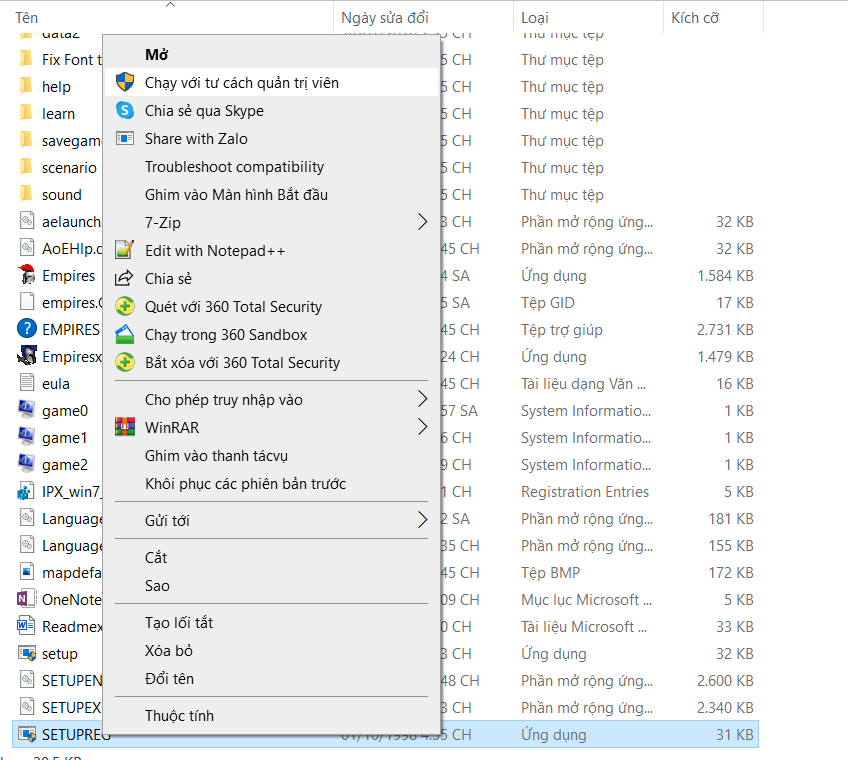Select Thuộc tính from context menu

tap(179, 715)
